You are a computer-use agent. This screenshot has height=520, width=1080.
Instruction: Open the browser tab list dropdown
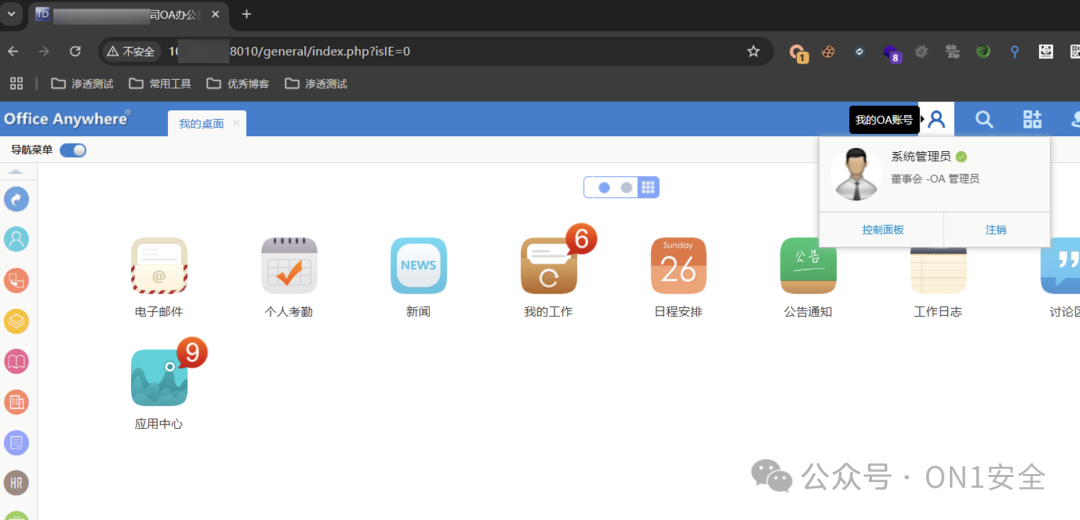point(10,14)
